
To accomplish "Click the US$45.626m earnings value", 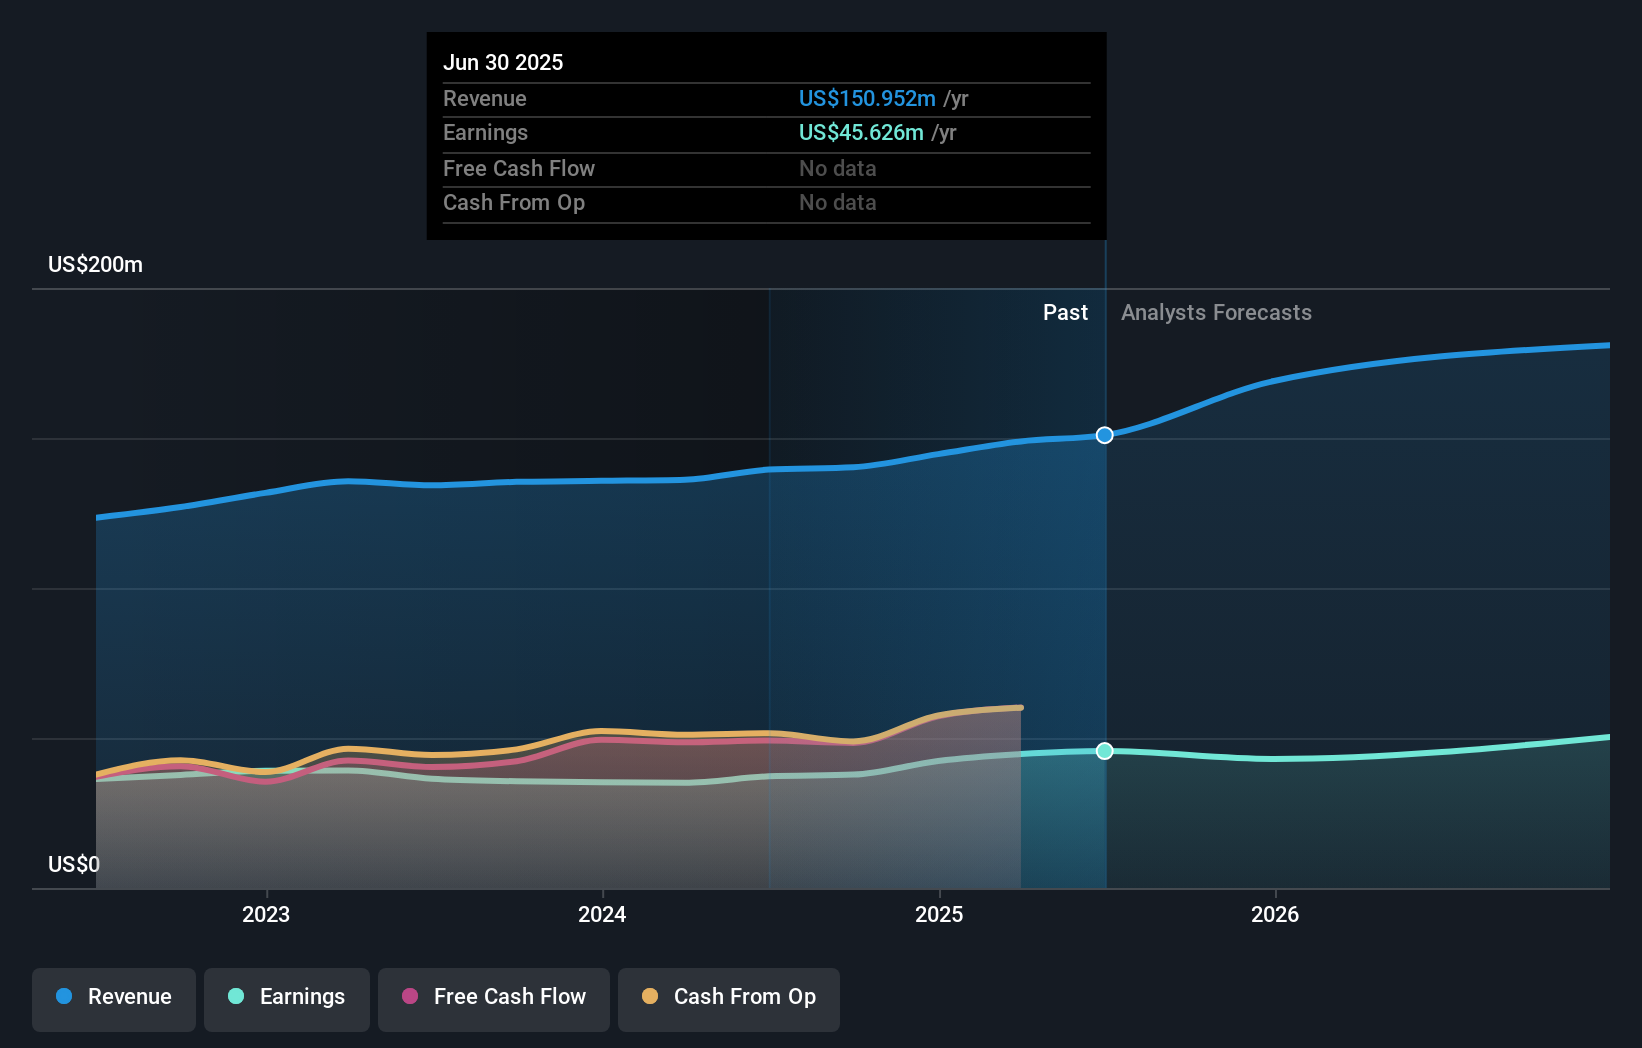I will pyautogui.click(x=861, y=133).
